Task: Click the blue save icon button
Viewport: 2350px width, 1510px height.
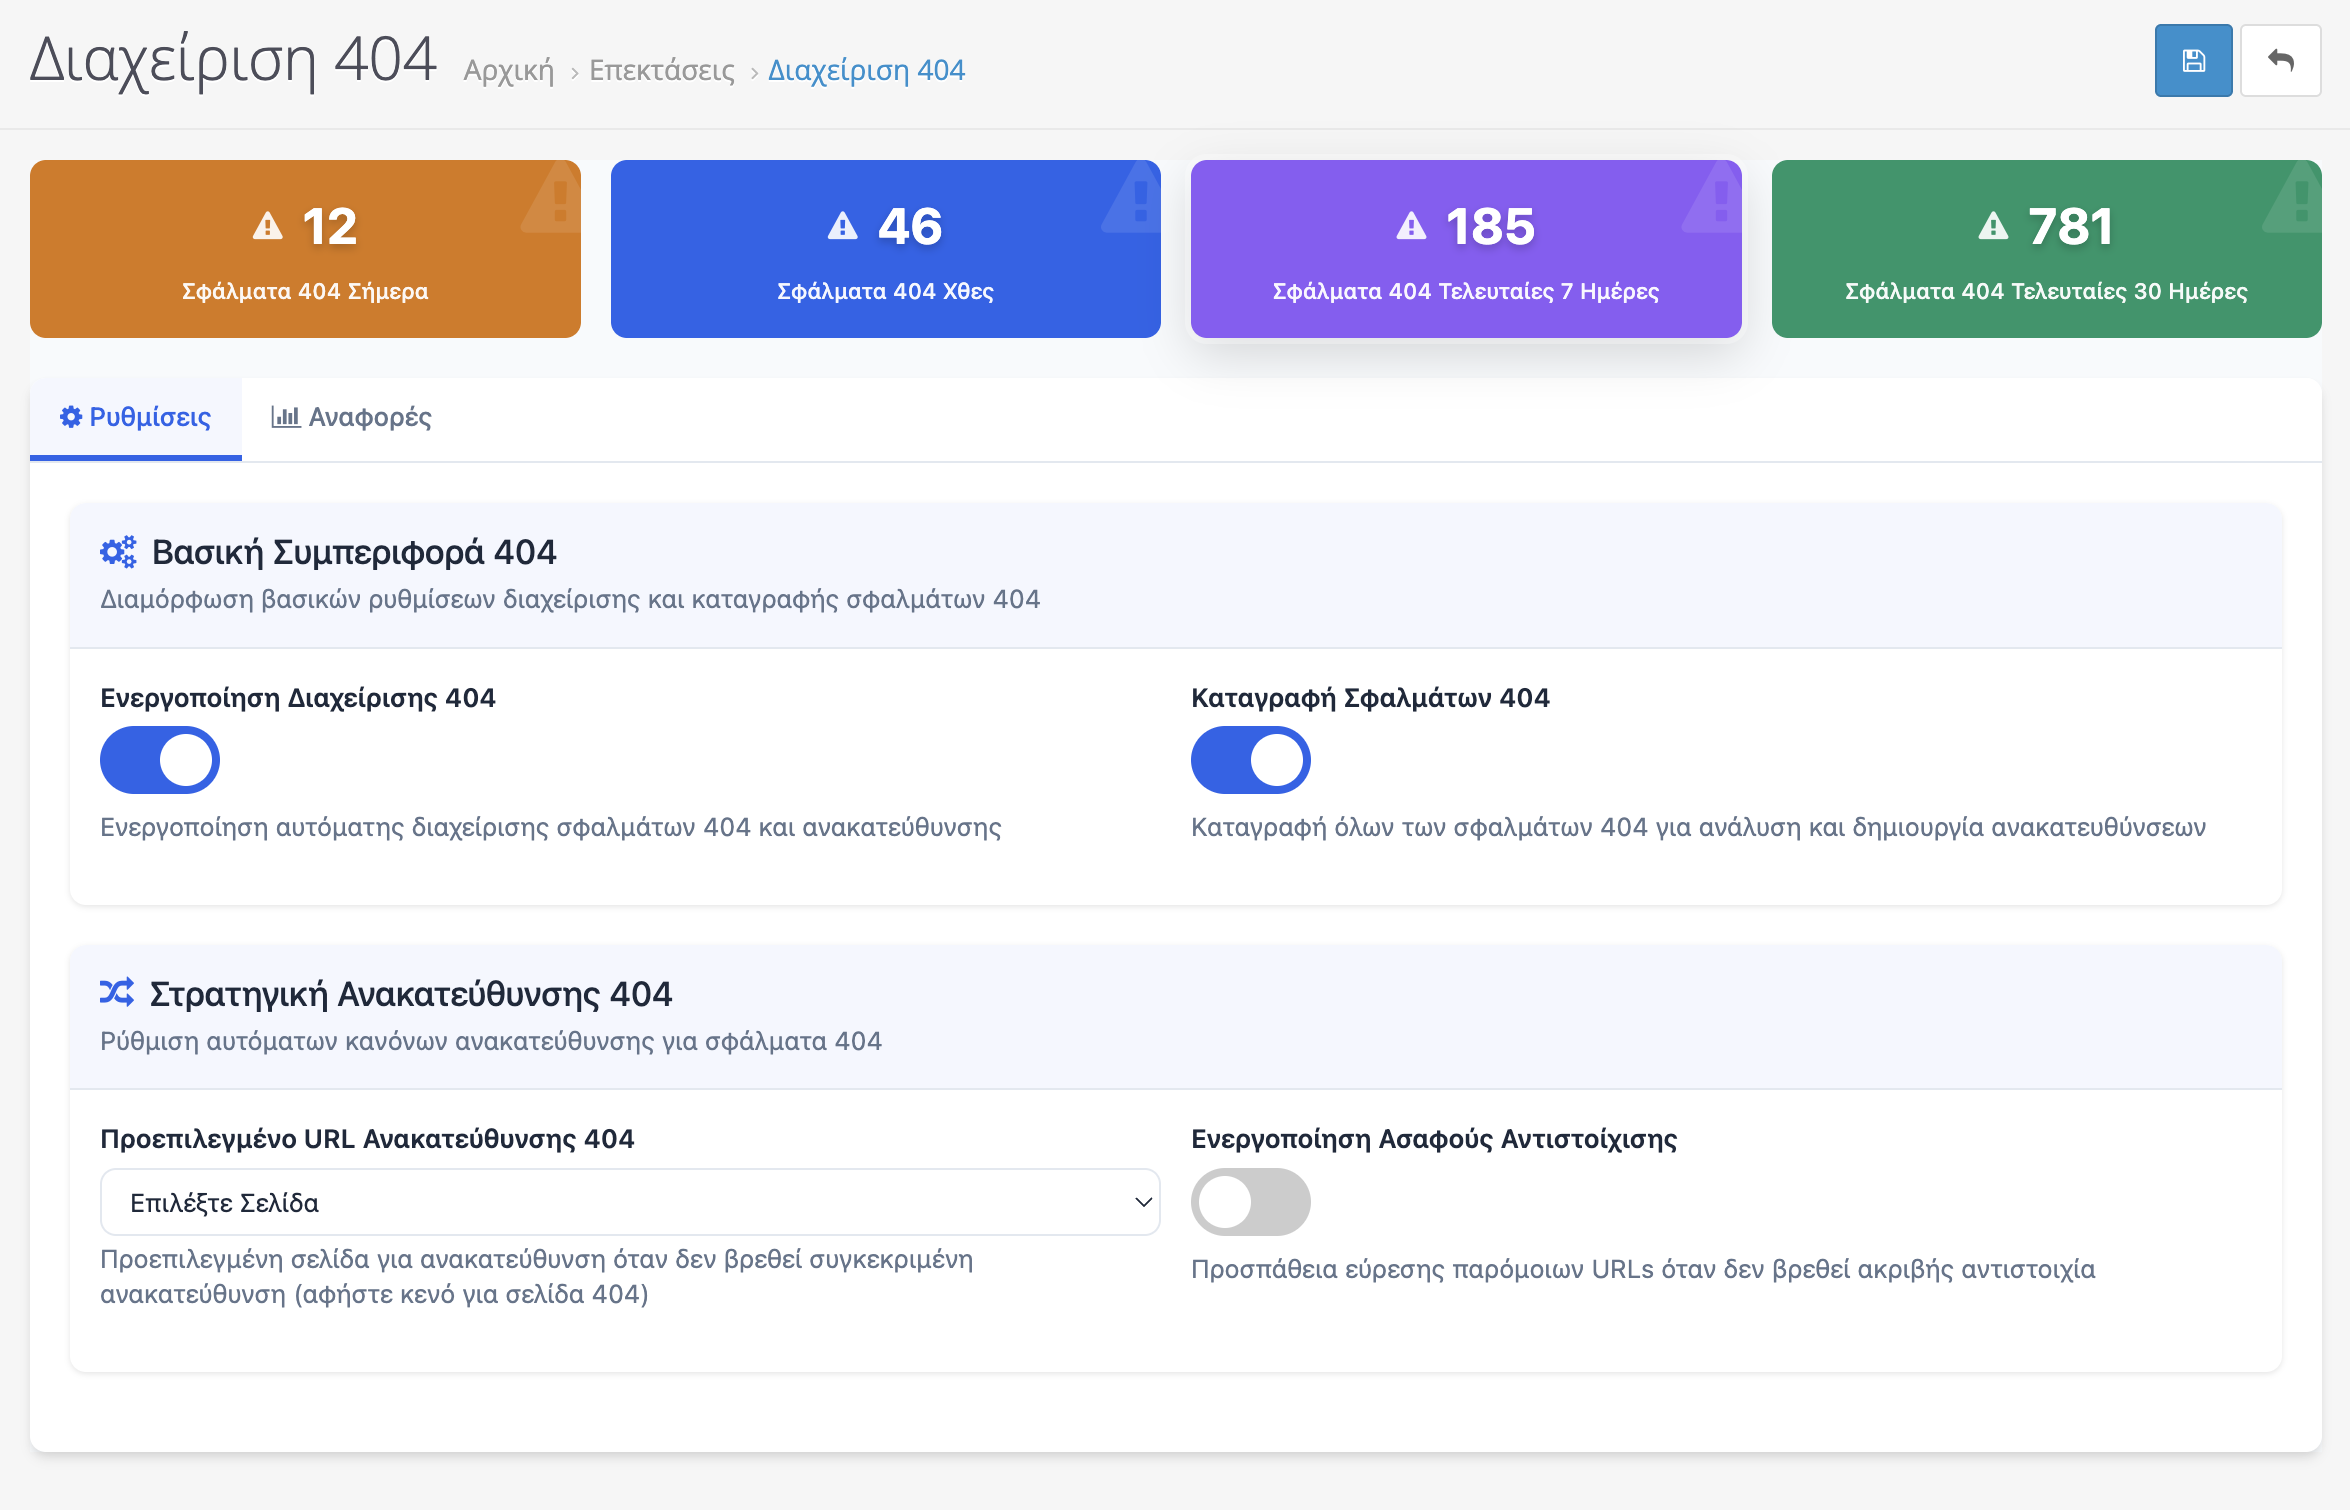Action: click(2193, 61)
